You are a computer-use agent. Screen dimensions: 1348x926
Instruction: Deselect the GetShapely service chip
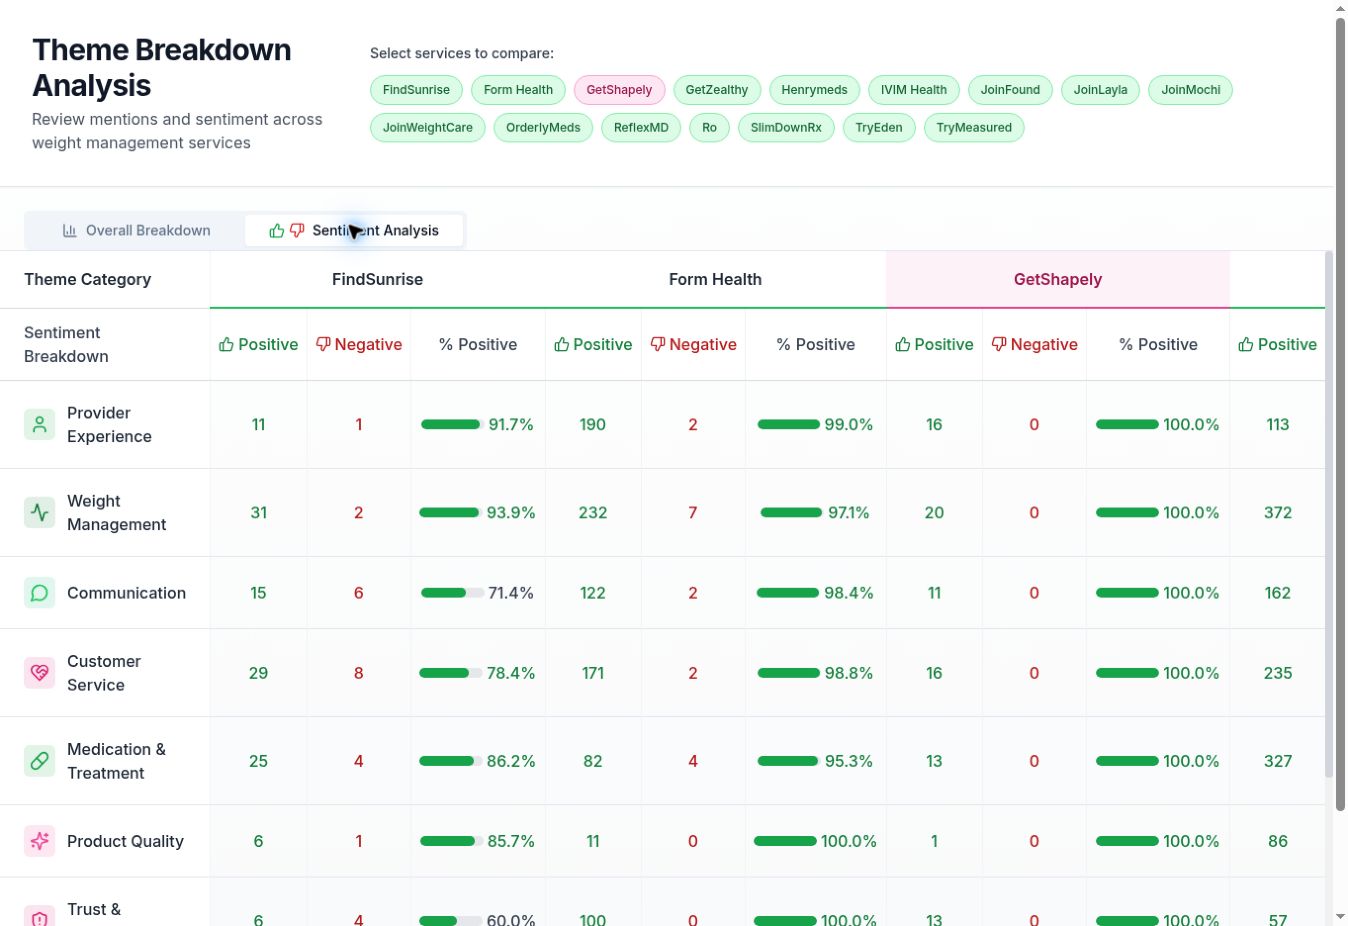coord(619,90)
